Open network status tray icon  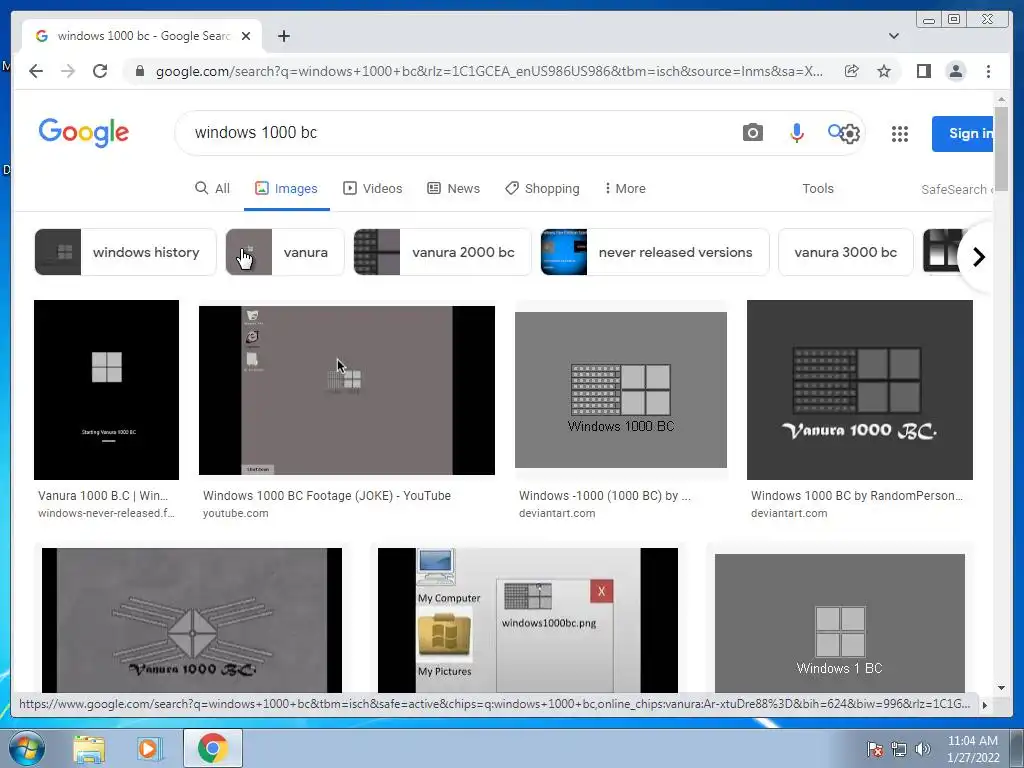899,749
